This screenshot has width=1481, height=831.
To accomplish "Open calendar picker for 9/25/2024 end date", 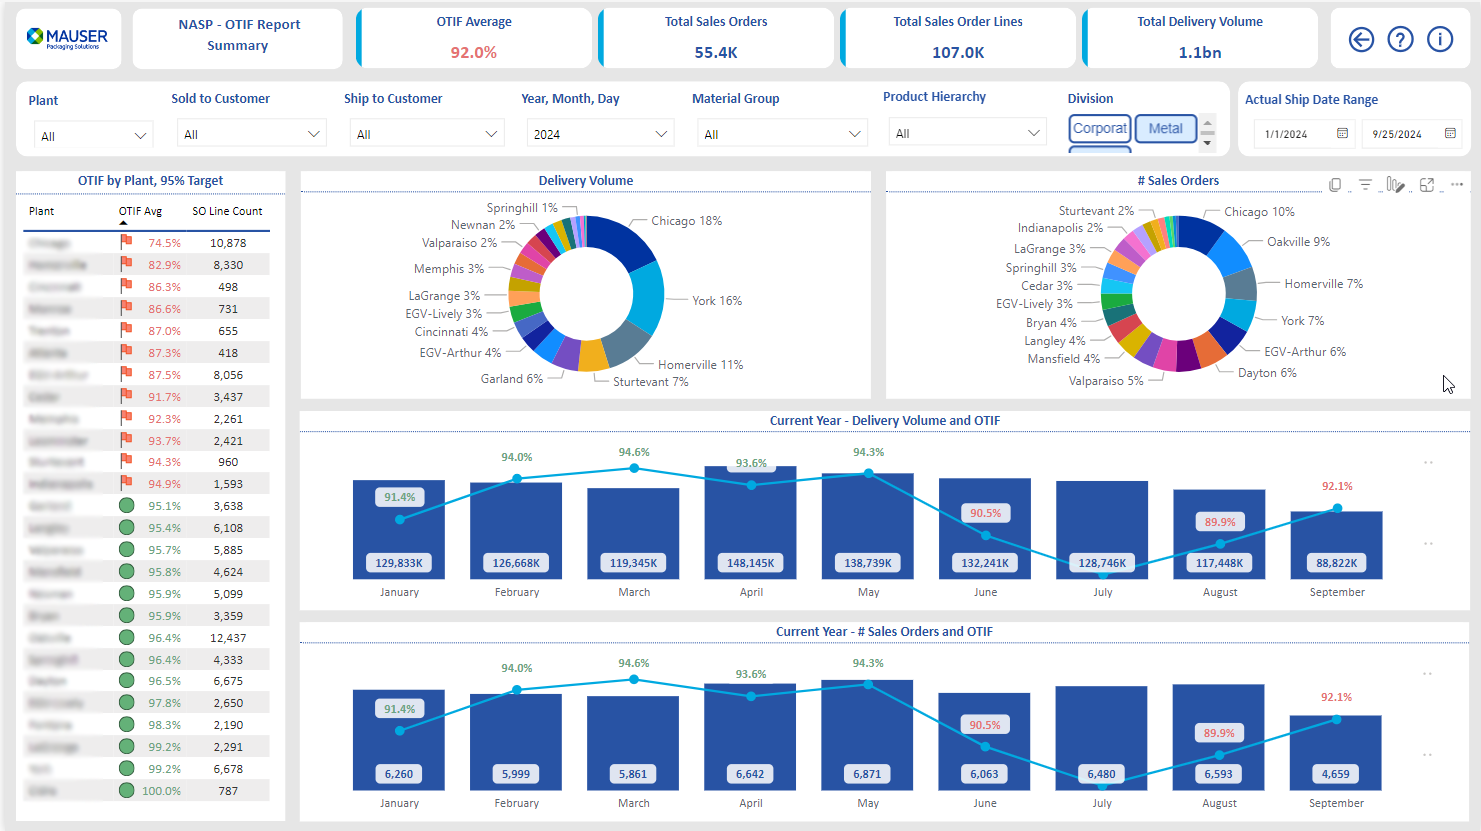I will (x=1450, y=133).
